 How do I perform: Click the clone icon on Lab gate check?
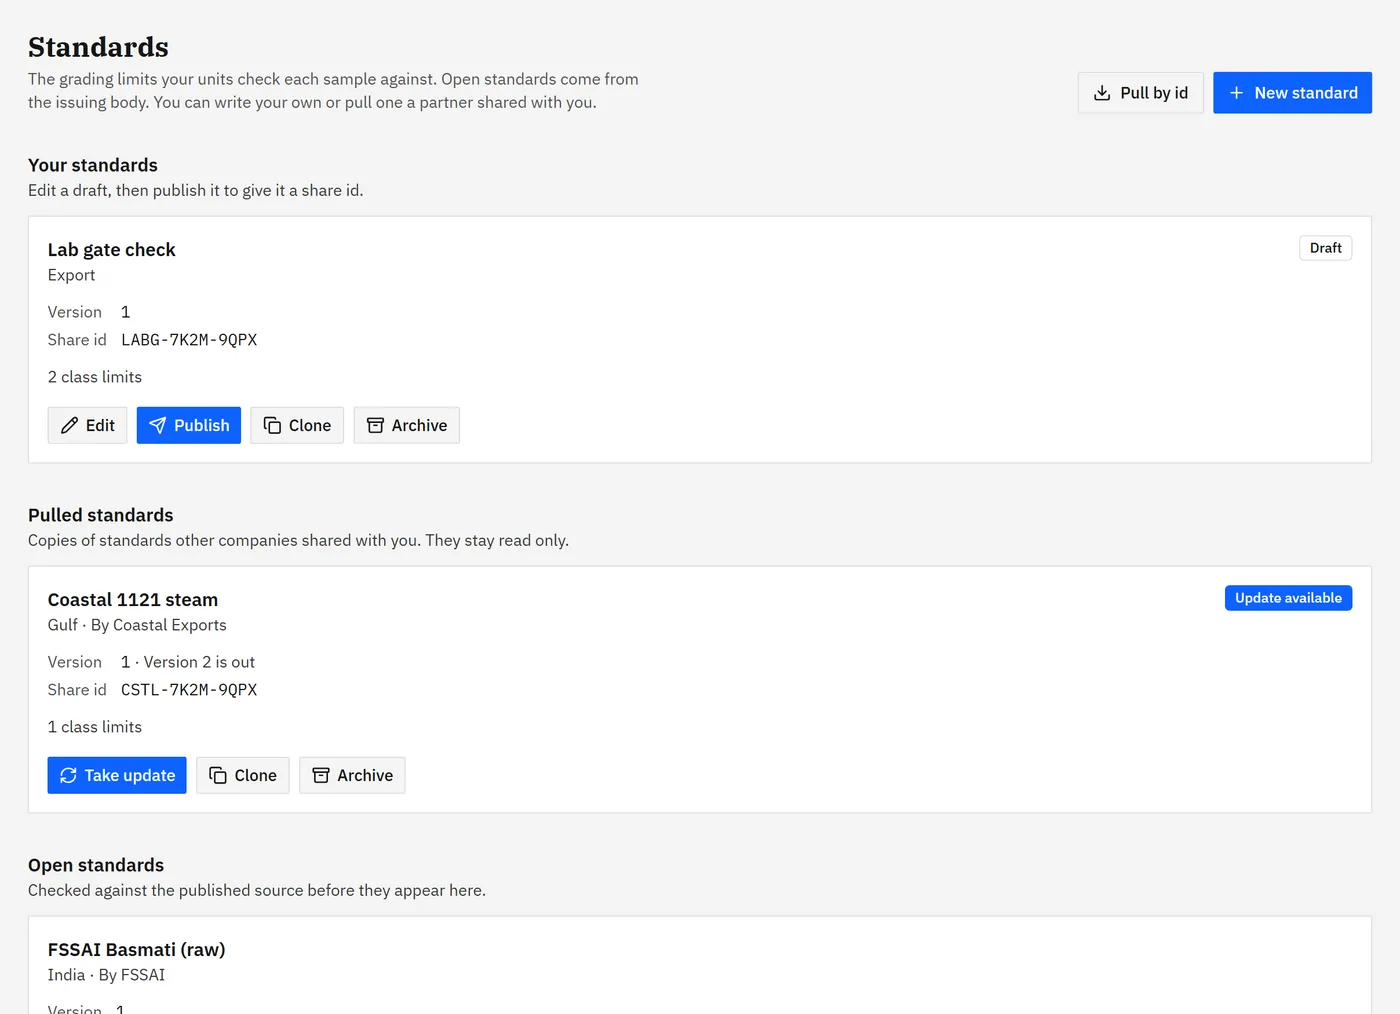click(x=272, y=425)
